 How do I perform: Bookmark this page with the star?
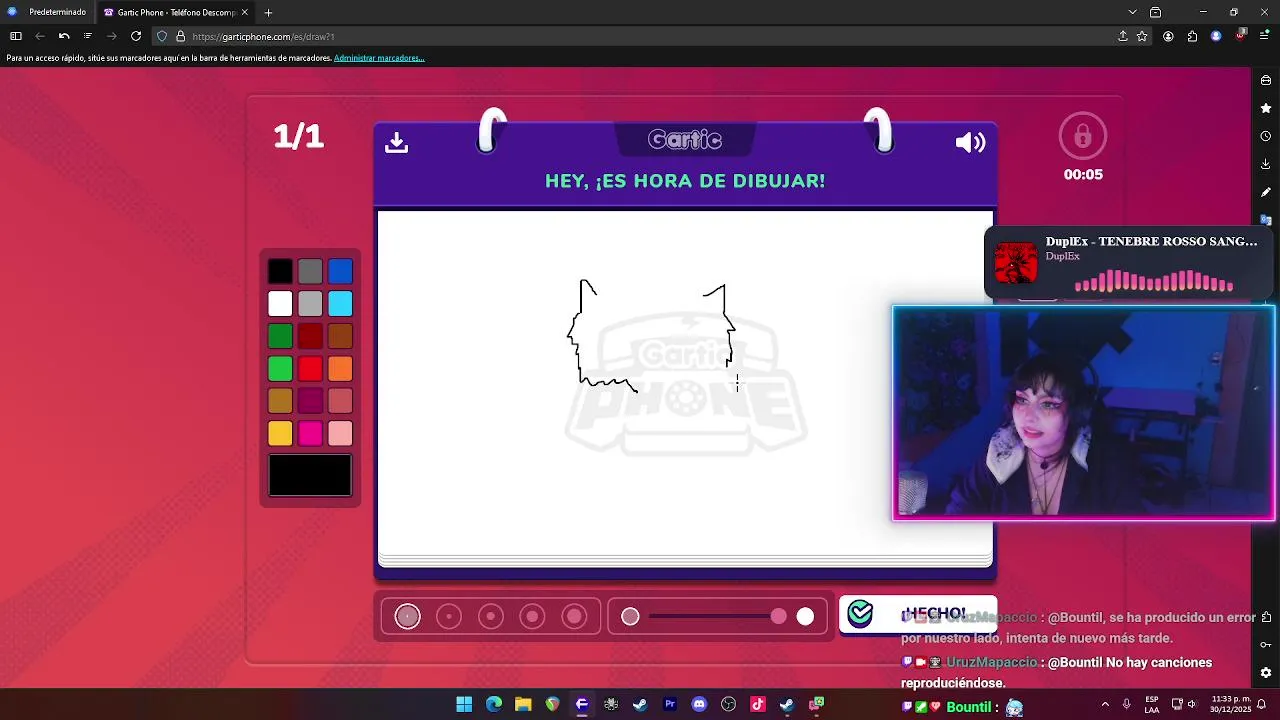(1142, 36)
